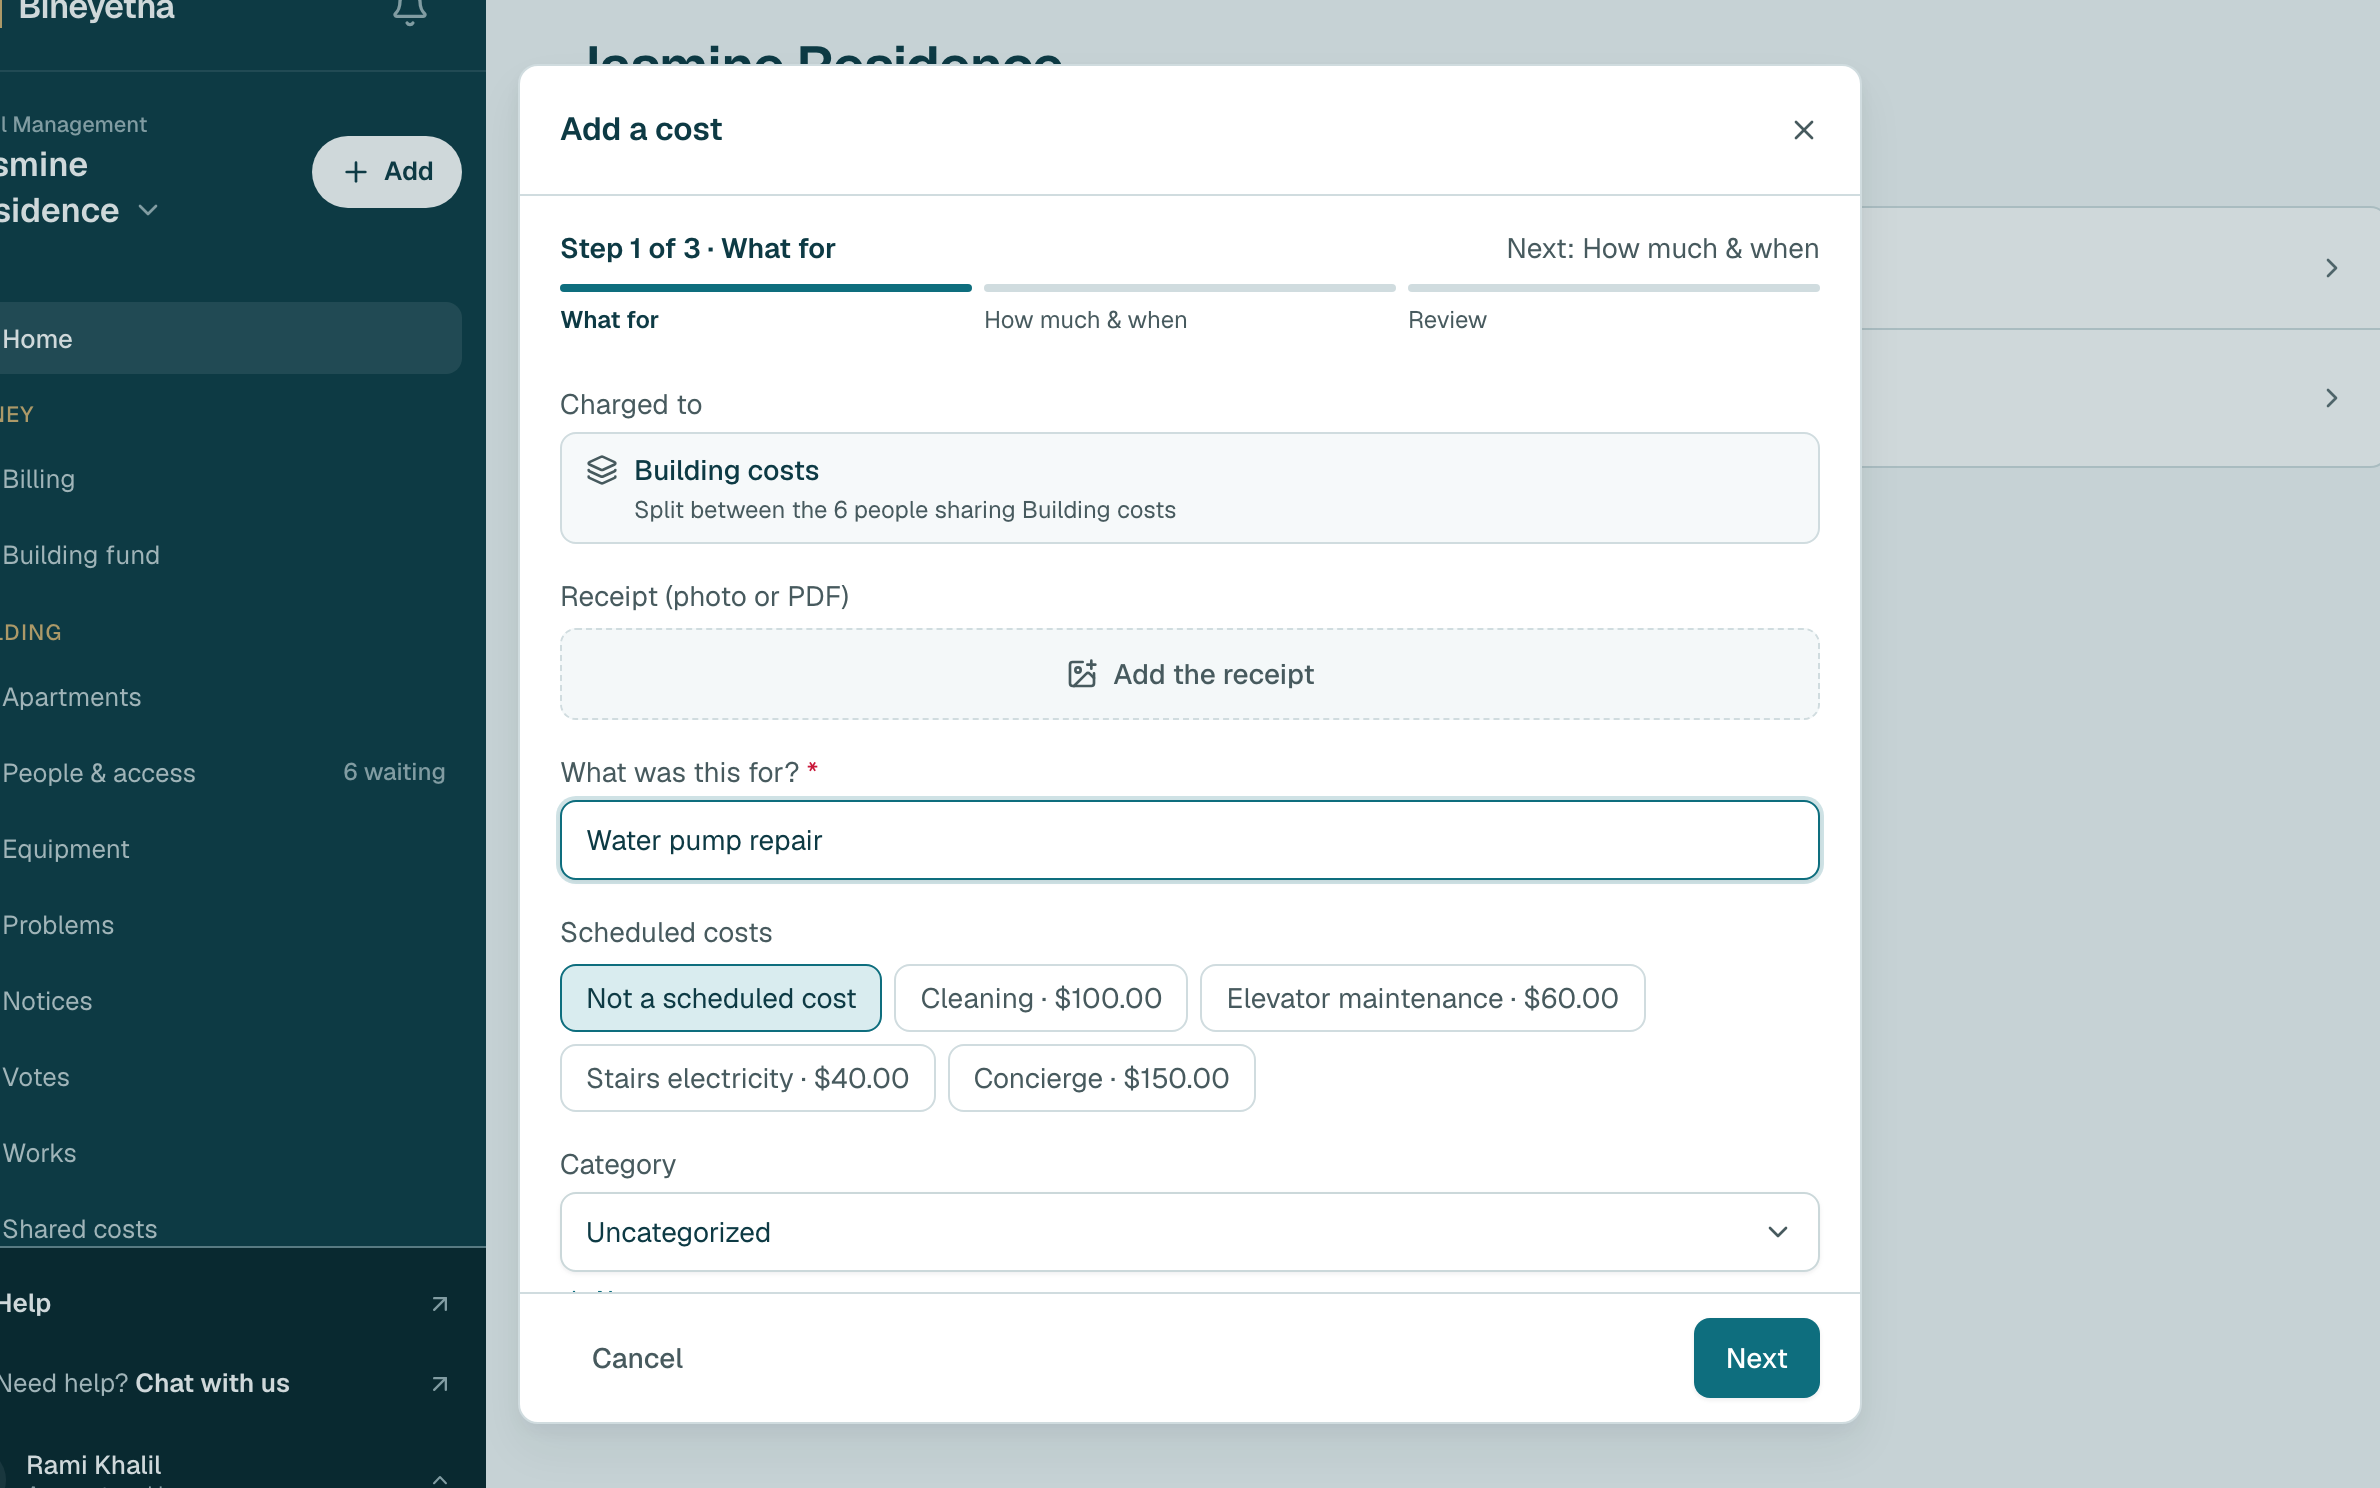Image resolution: width=2380 pixels, height=1488 pixels.
Task: Open Chat with us arrow icon
Action: tap(439, 1383)
